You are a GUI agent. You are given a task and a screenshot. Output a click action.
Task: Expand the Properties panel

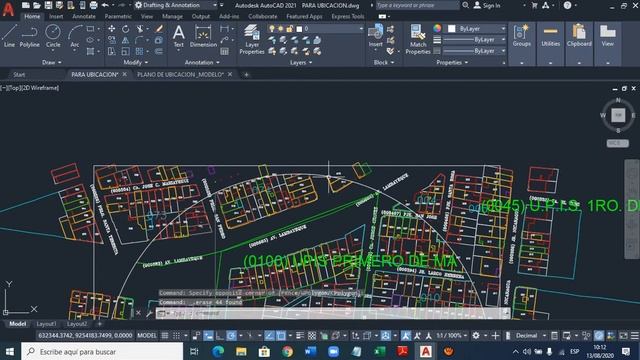[452, 62]
